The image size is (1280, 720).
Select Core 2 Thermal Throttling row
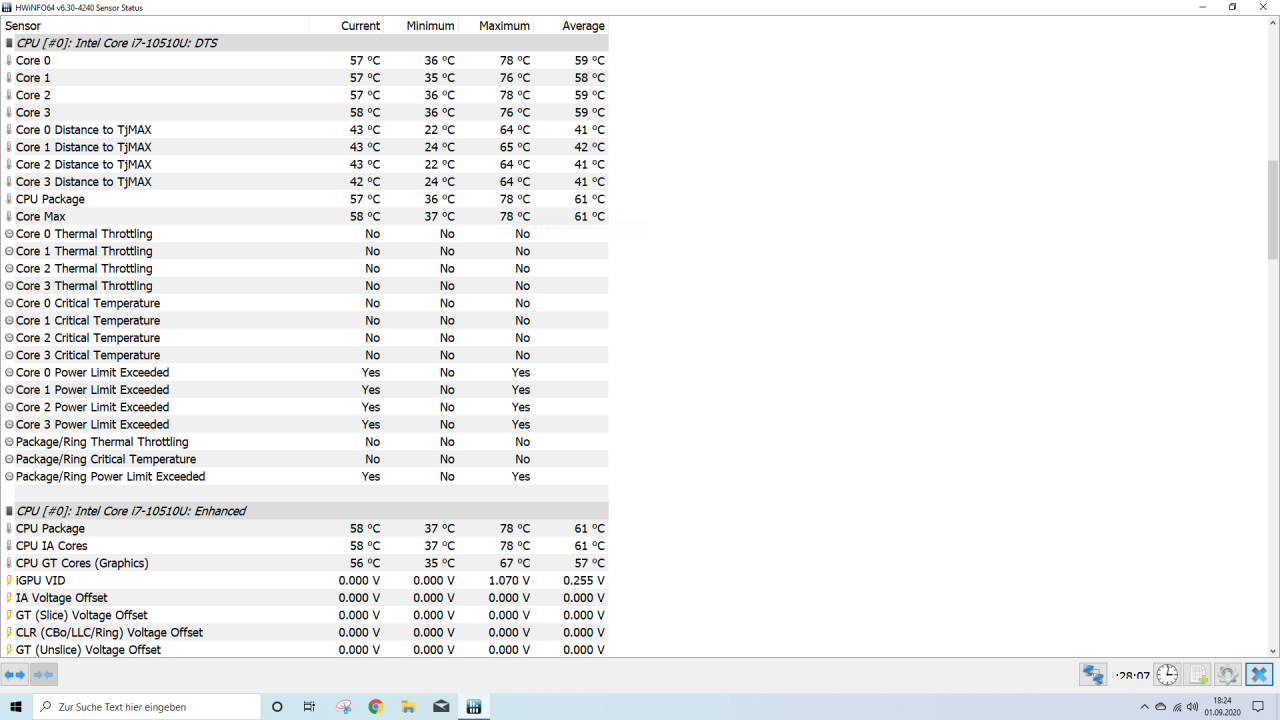click(304, 269)
